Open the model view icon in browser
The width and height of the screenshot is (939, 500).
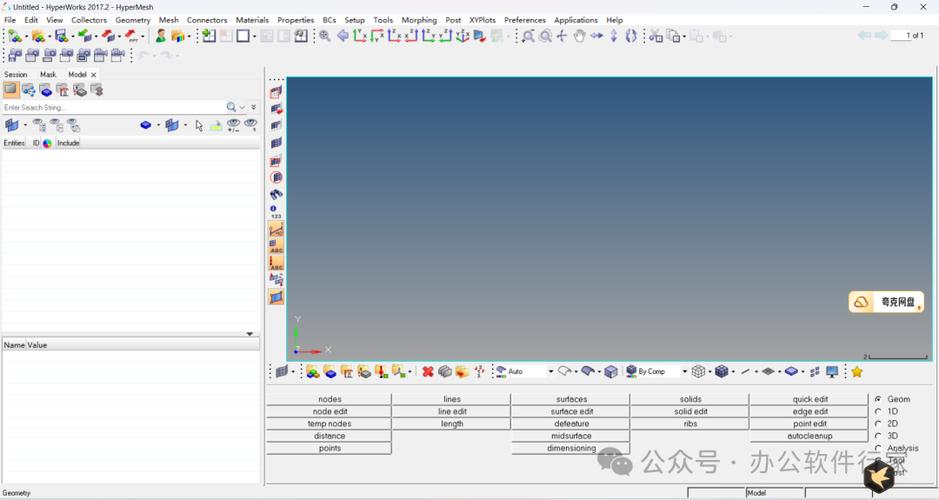pyautogui.click(x=11, y=90)
